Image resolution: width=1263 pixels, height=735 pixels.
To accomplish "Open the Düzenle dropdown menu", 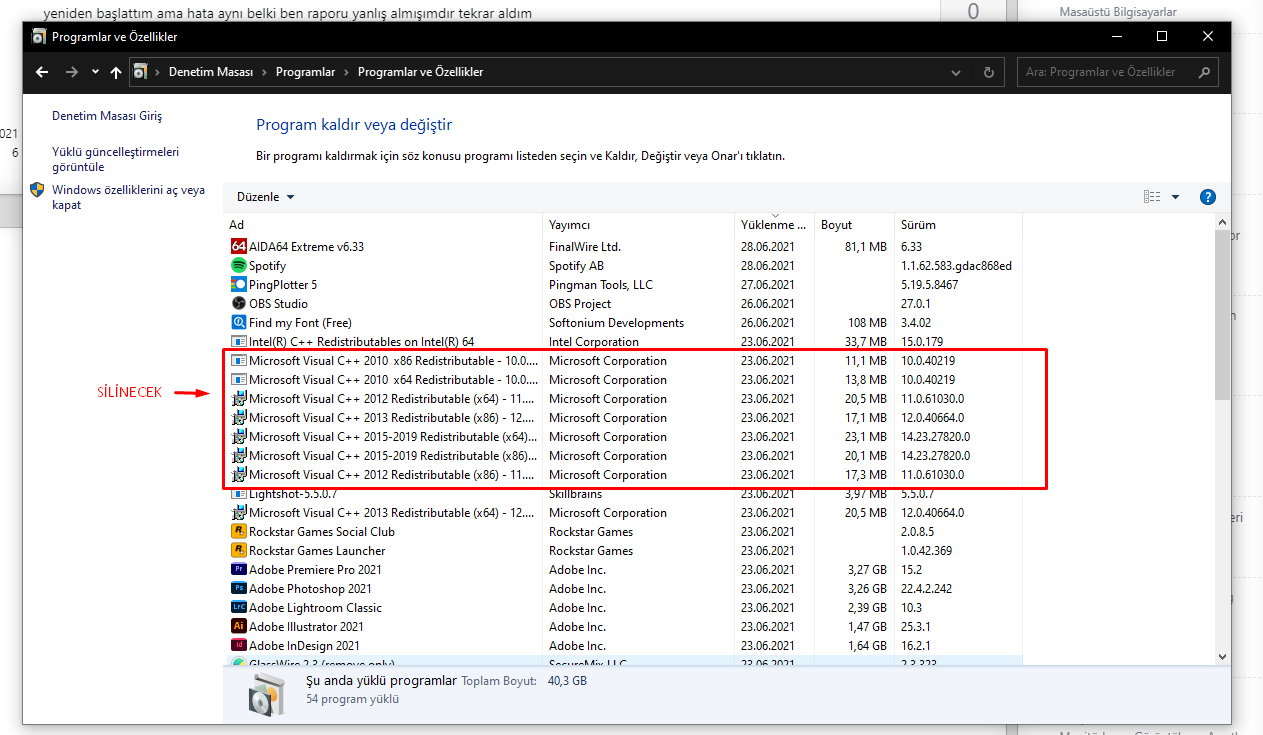I will pos(266,197).
